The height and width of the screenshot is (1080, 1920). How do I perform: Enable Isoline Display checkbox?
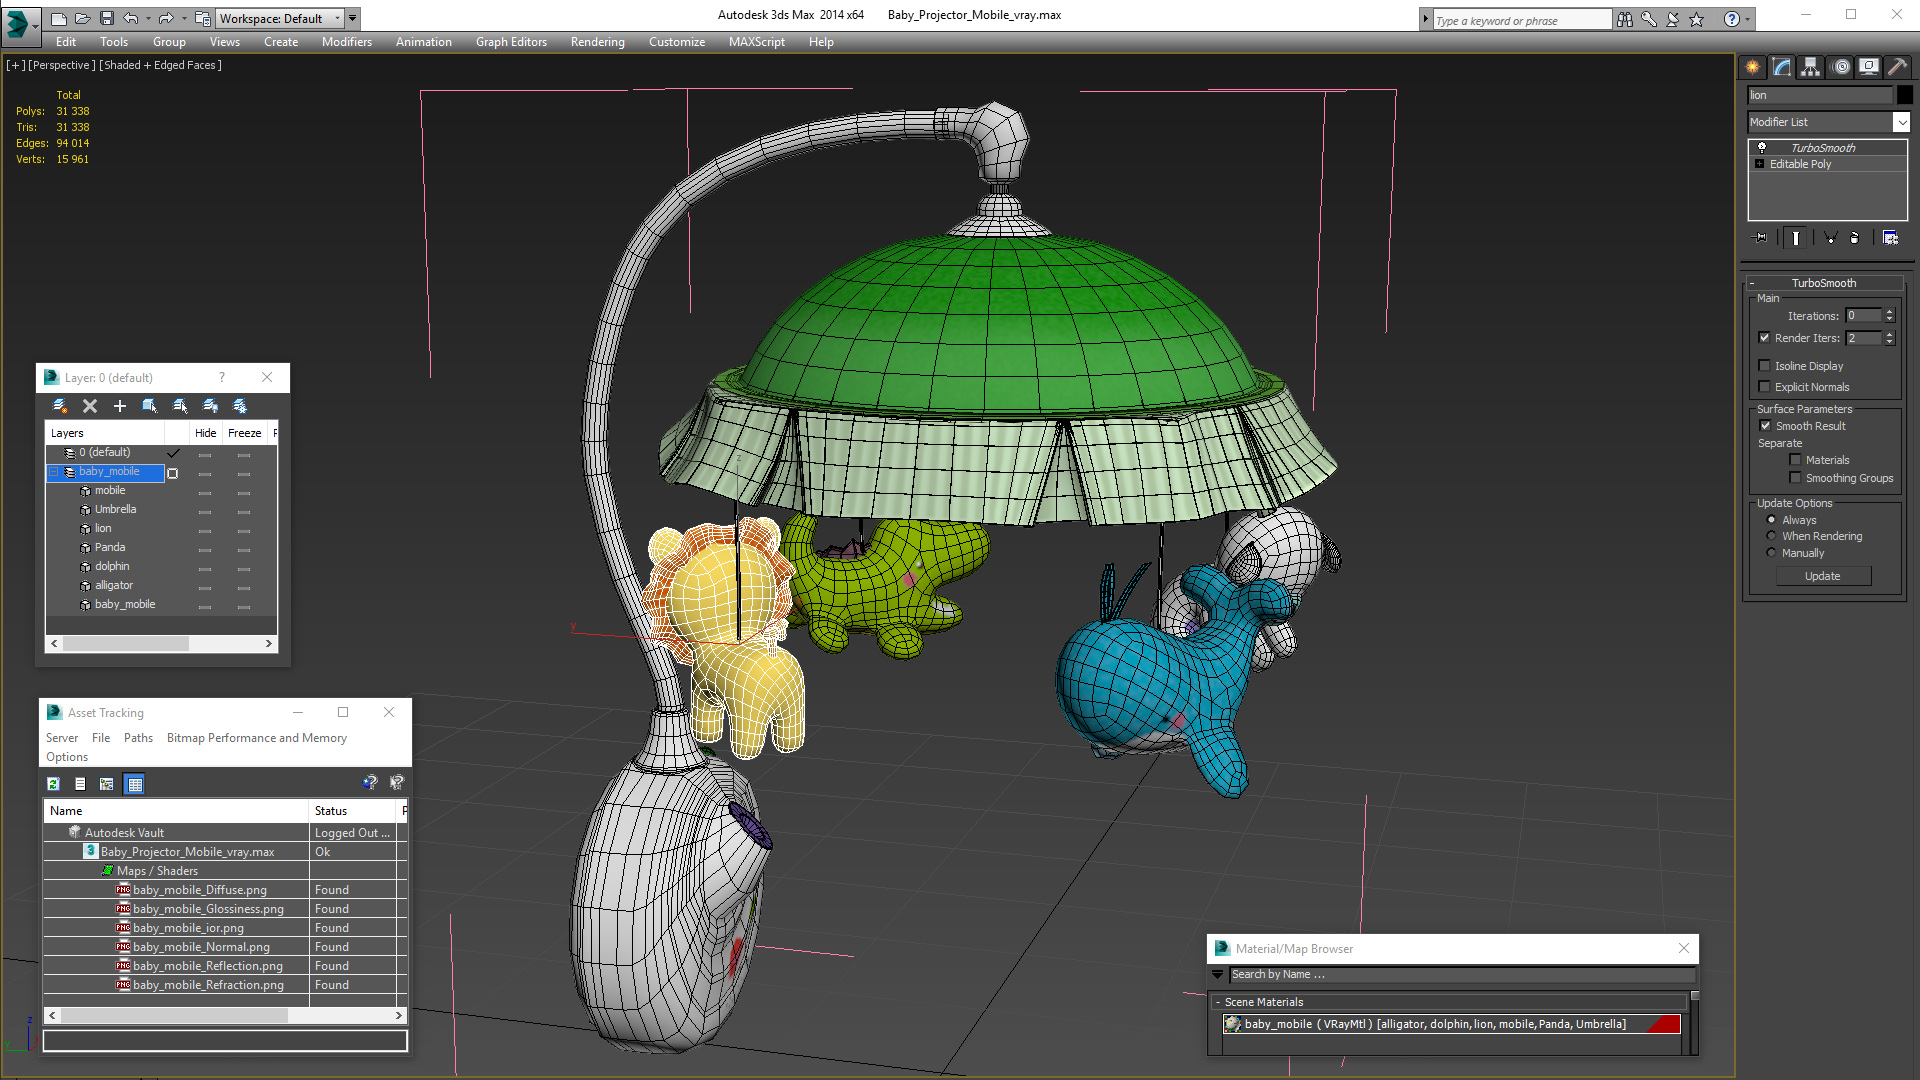pos(1765,366)
